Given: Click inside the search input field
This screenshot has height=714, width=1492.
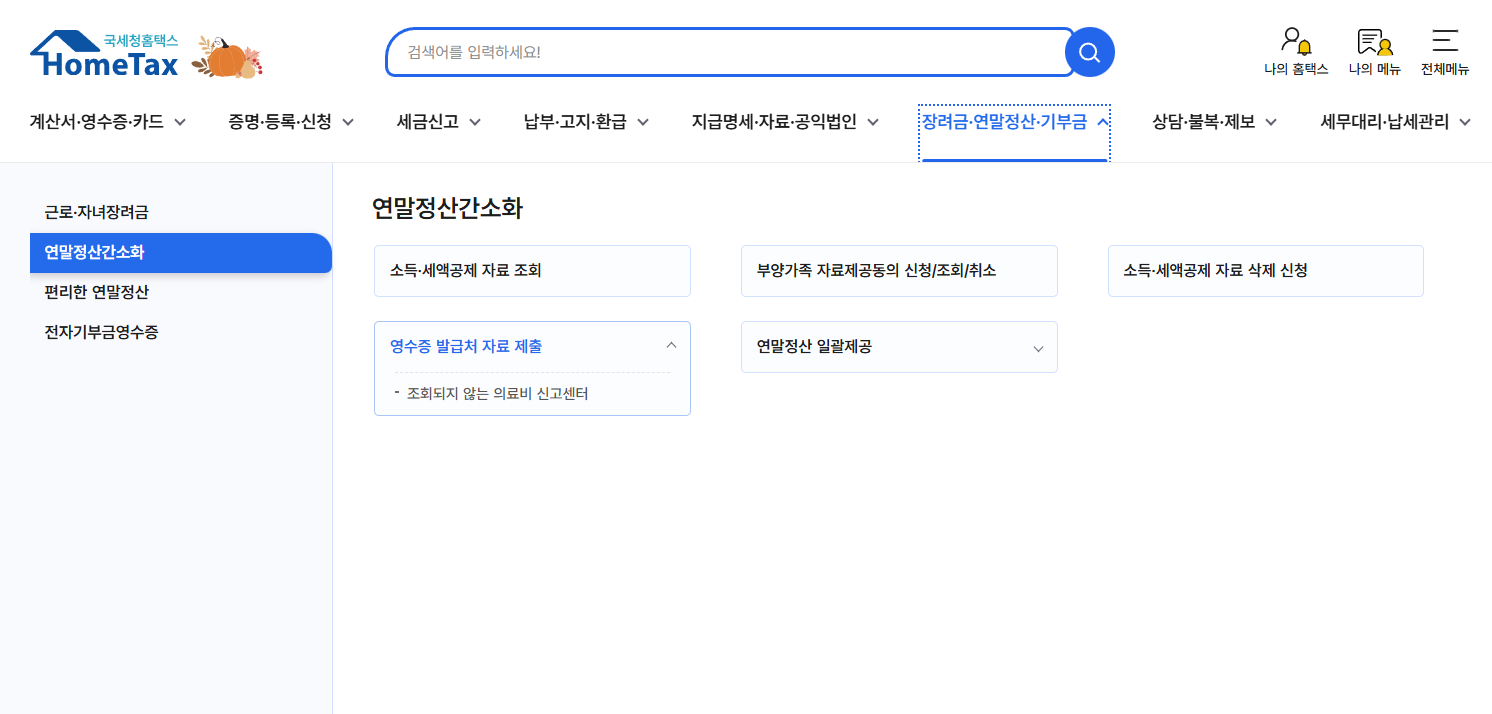Looking at the screenshot, I should click(x=730, y=52).
